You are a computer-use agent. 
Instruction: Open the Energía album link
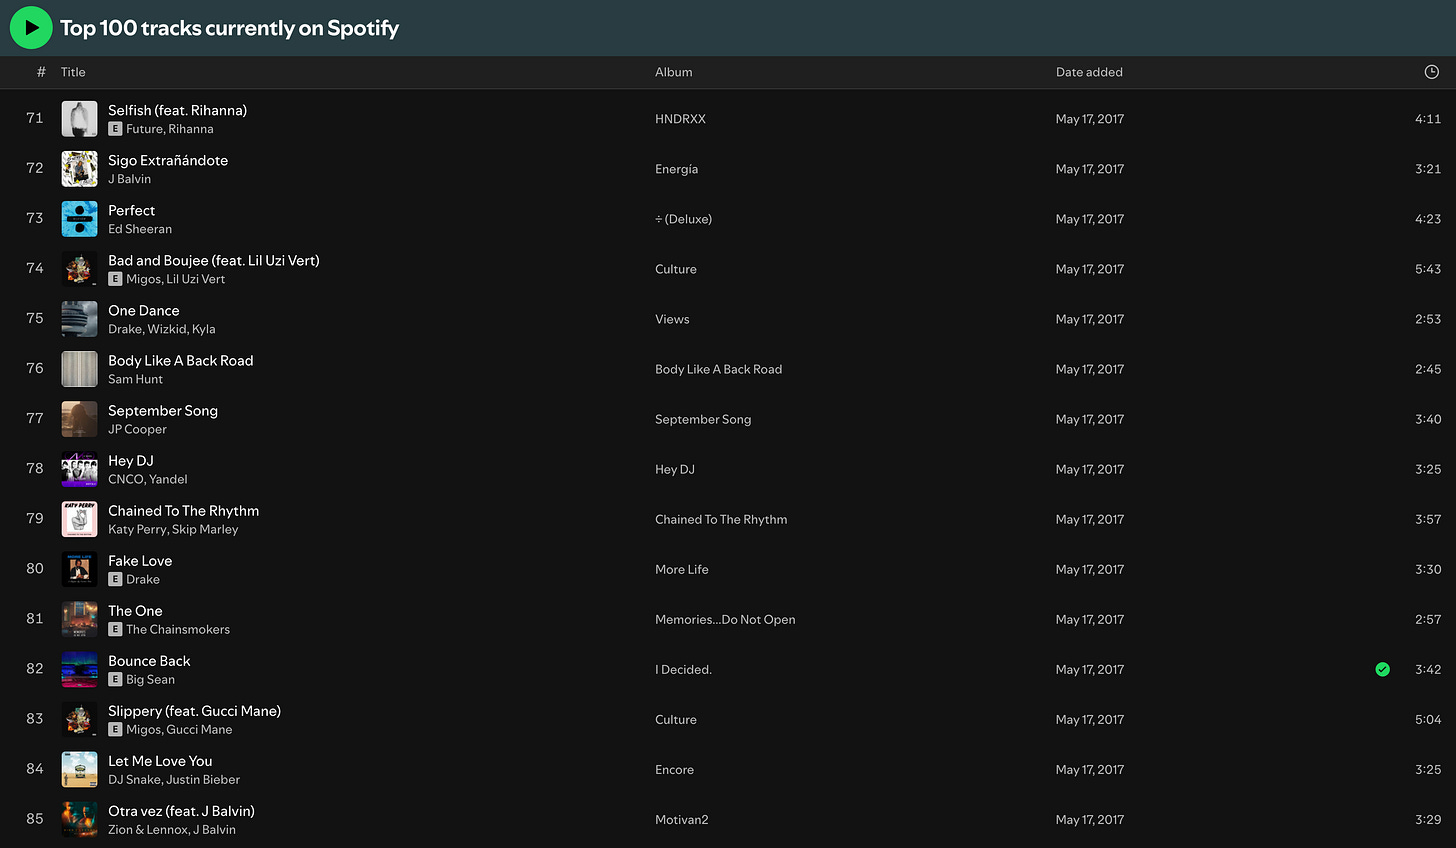[x=676, y=169]
